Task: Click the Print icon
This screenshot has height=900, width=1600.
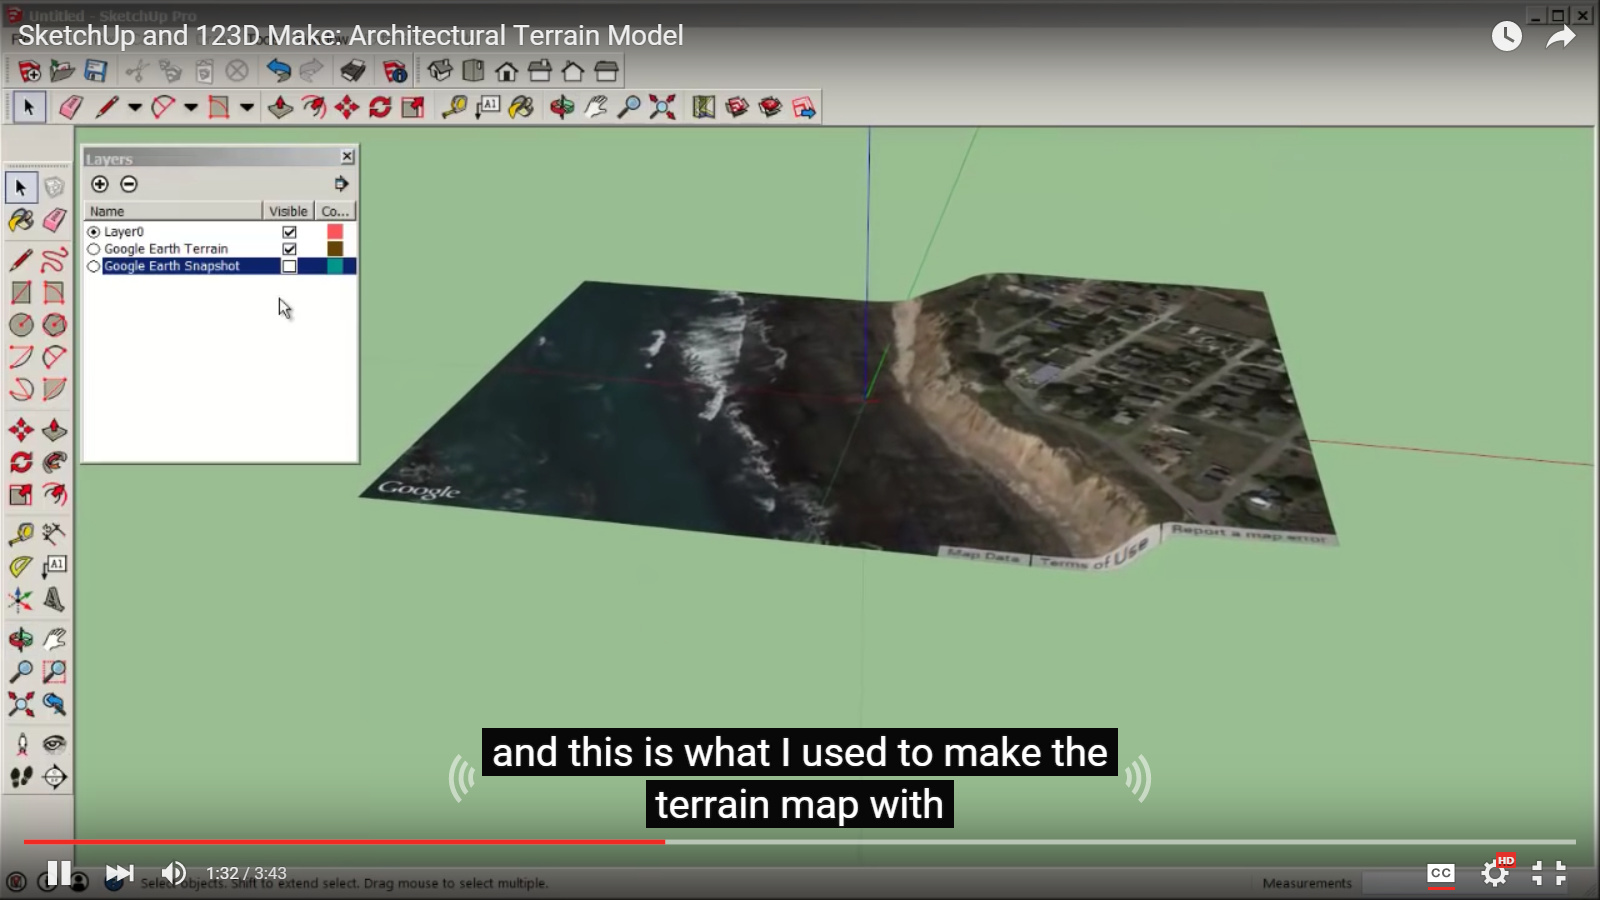Action: [x=353, y=71]
